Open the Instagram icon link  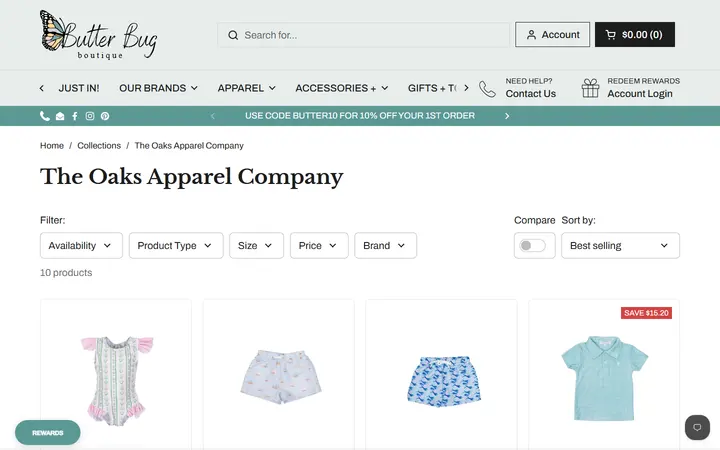coord(90,116)
